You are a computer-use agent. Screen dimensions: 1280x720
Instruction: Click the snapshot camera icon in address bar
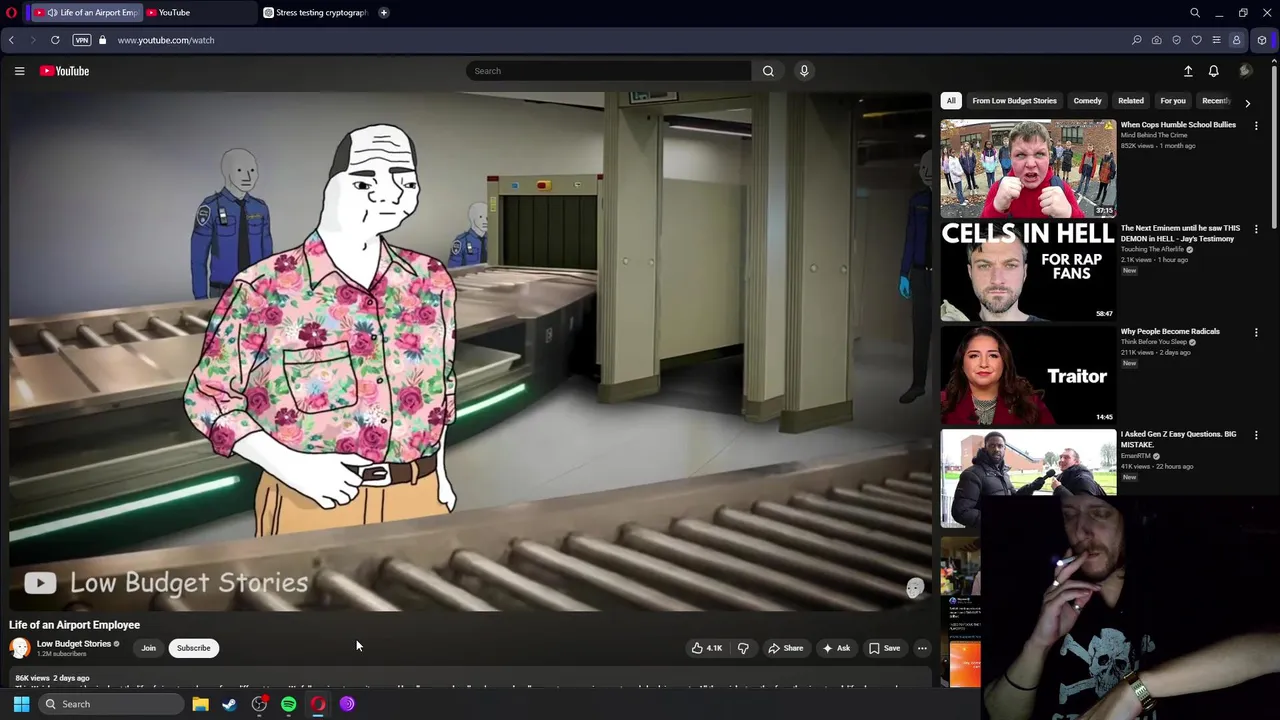click(x=1156, y=40)
